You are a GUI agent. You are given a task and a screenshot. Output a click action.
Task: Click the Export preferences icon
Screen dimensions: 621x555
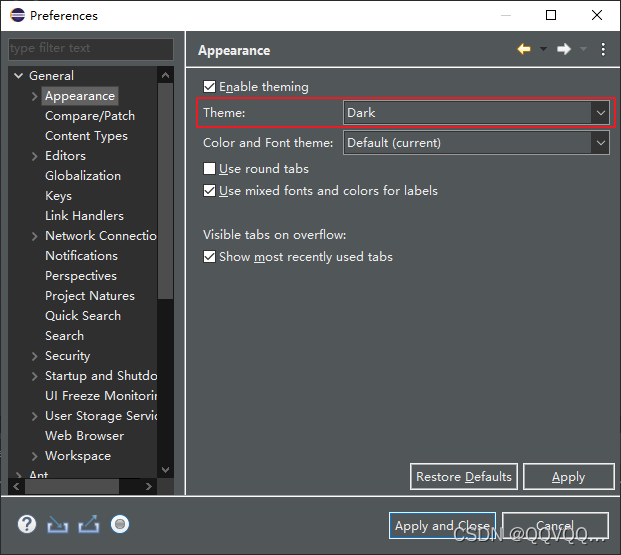pyautogui.click(x=89, y=524)
